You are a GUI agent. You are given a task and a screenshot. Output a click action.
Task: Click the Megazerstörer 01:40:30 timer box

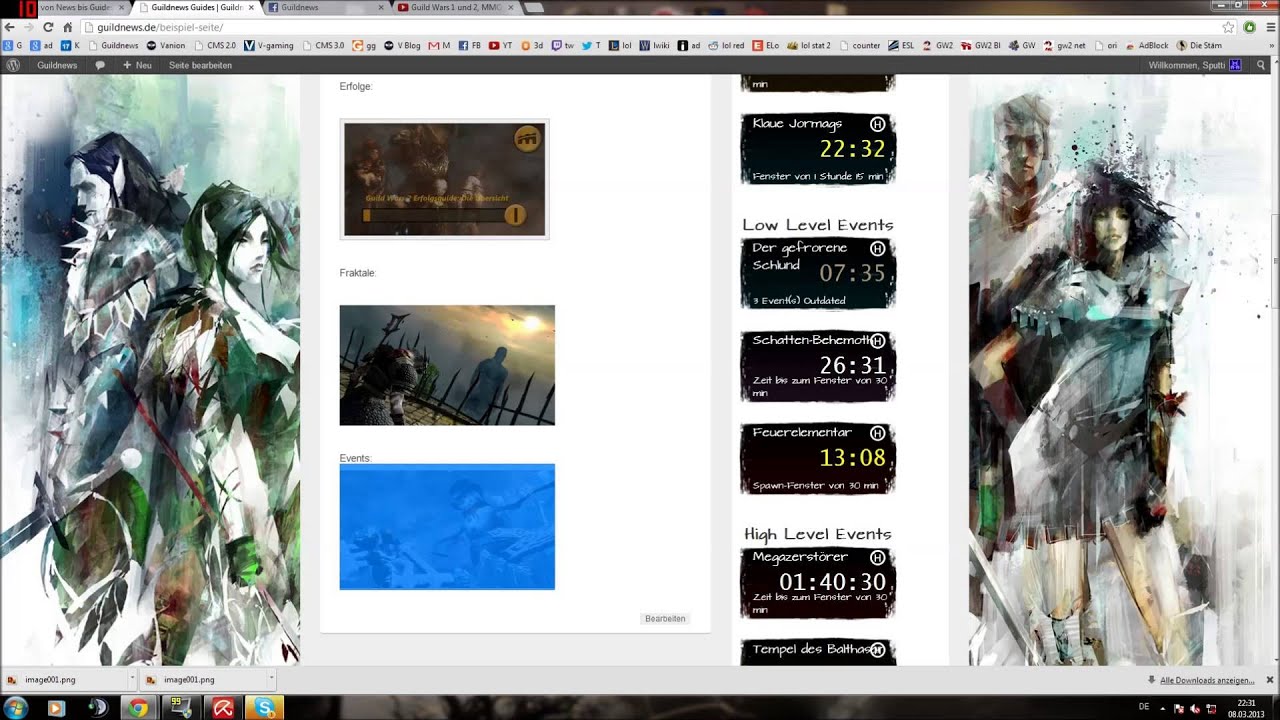click(x=818, y=582)
